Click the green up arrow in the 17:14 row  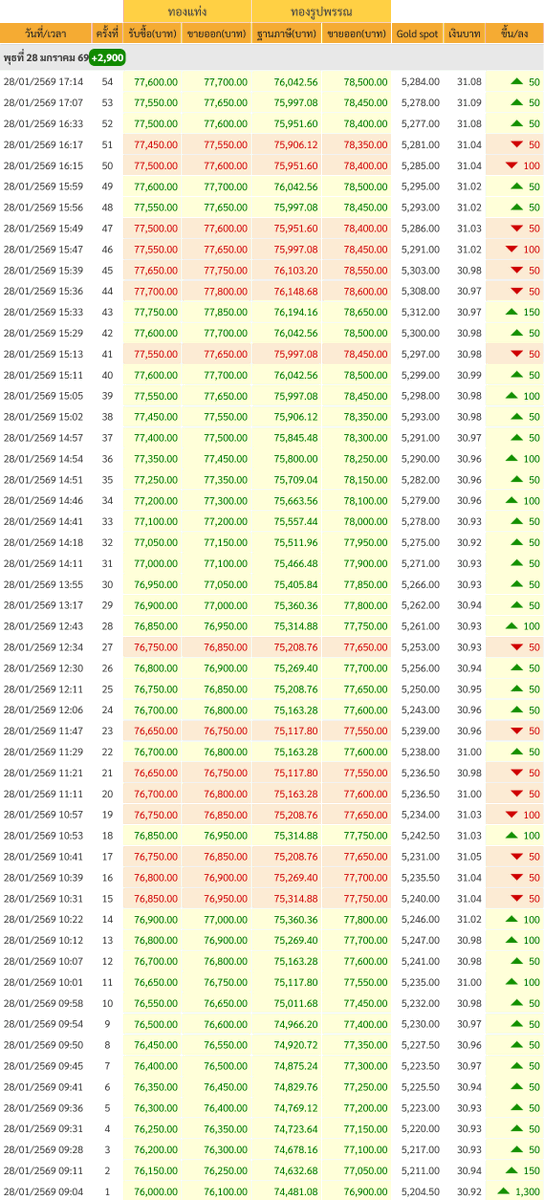pos(516,81)
